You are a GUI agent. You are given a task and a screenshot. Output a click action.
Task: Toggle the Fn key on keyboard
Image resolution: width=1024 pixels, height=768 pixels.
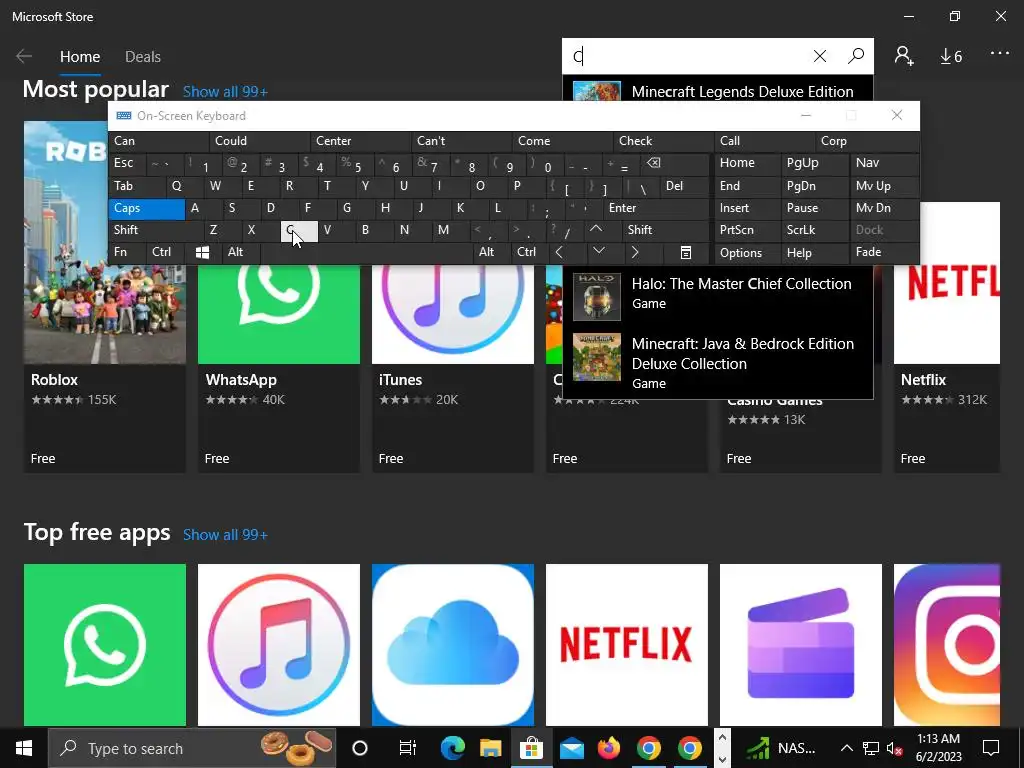click(127, 252)
